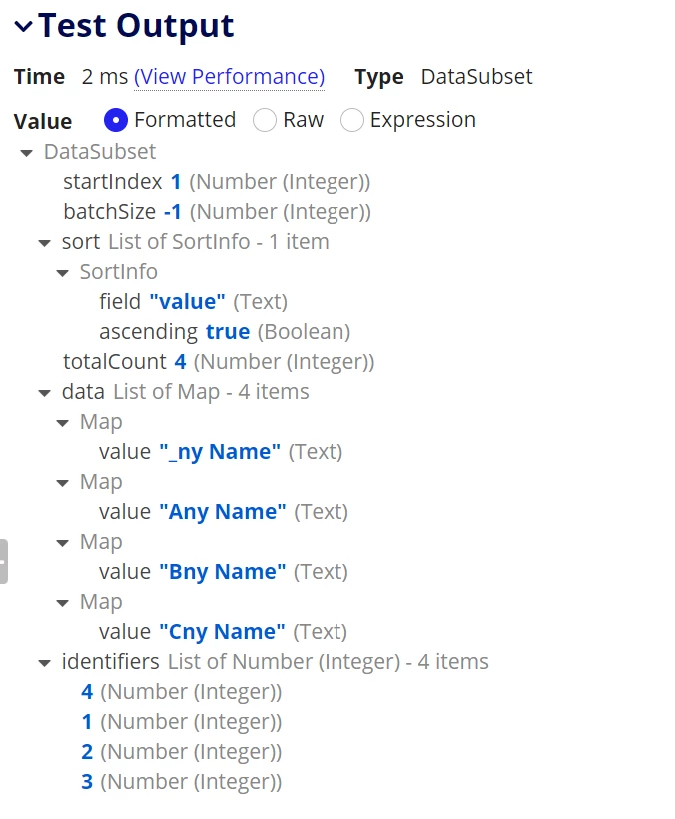Viewport: 675px width, 819px height.
Task: Collapse the Map containing "Any Name"
Action: click(63, 483)
